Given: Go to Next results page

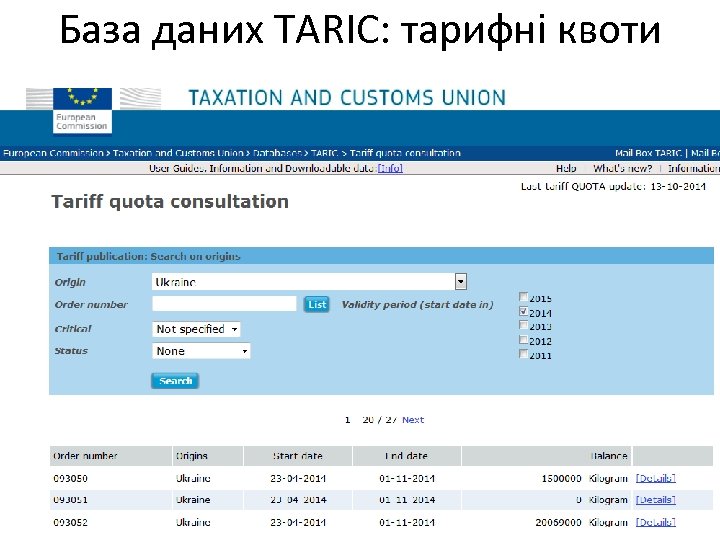Looking at the screenshot, I should 413,420.
